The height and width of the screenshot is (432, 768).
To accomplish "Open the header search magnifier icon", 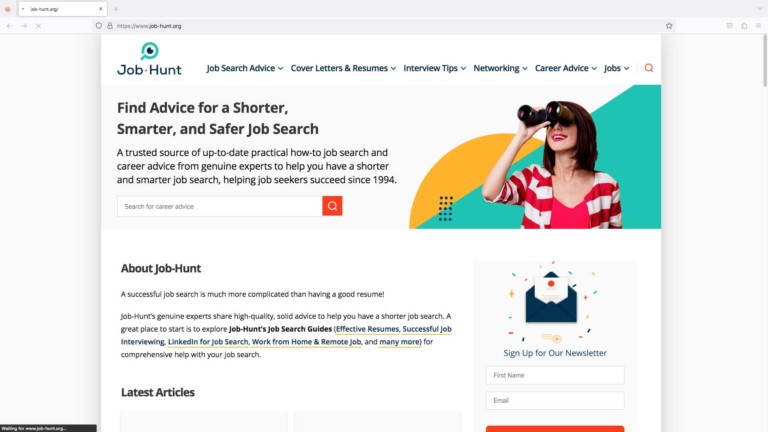I will 648,68.
